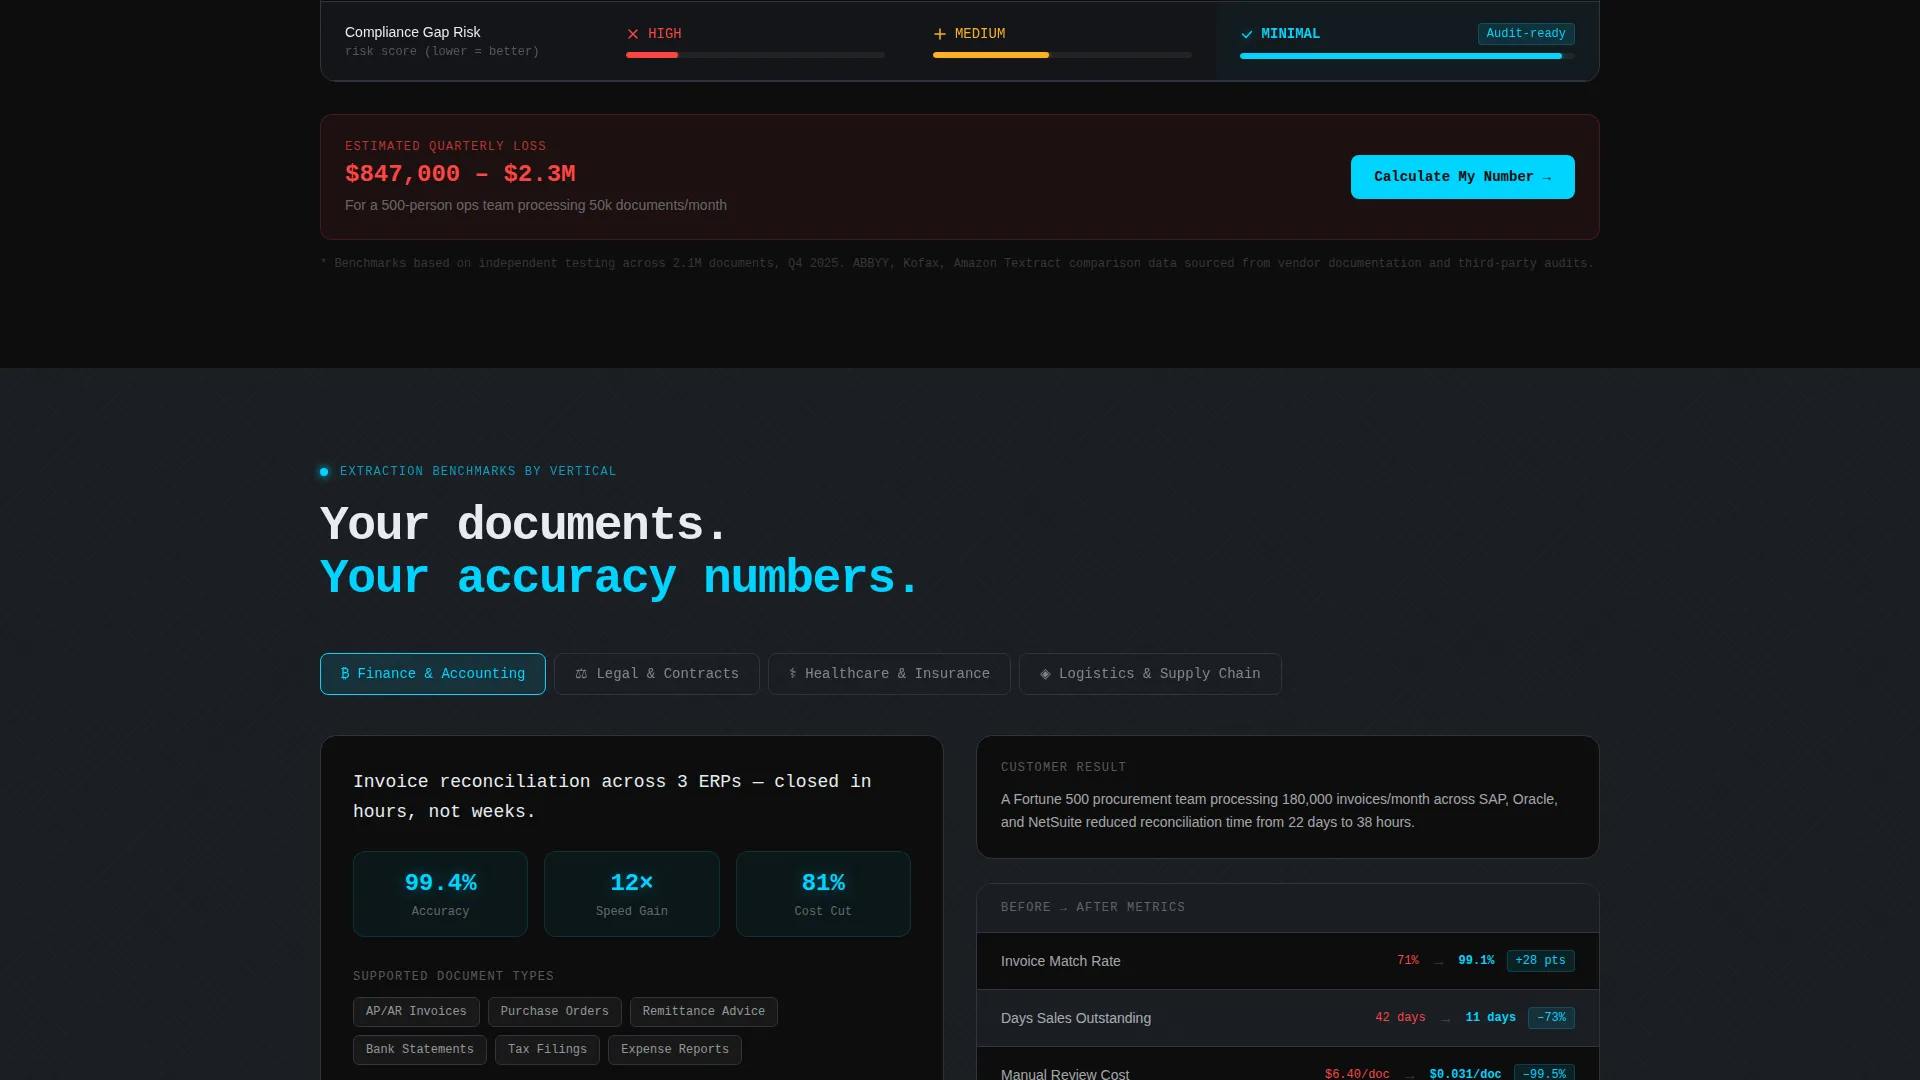Click the +28 pts badge

click(x=1540, y=961)
